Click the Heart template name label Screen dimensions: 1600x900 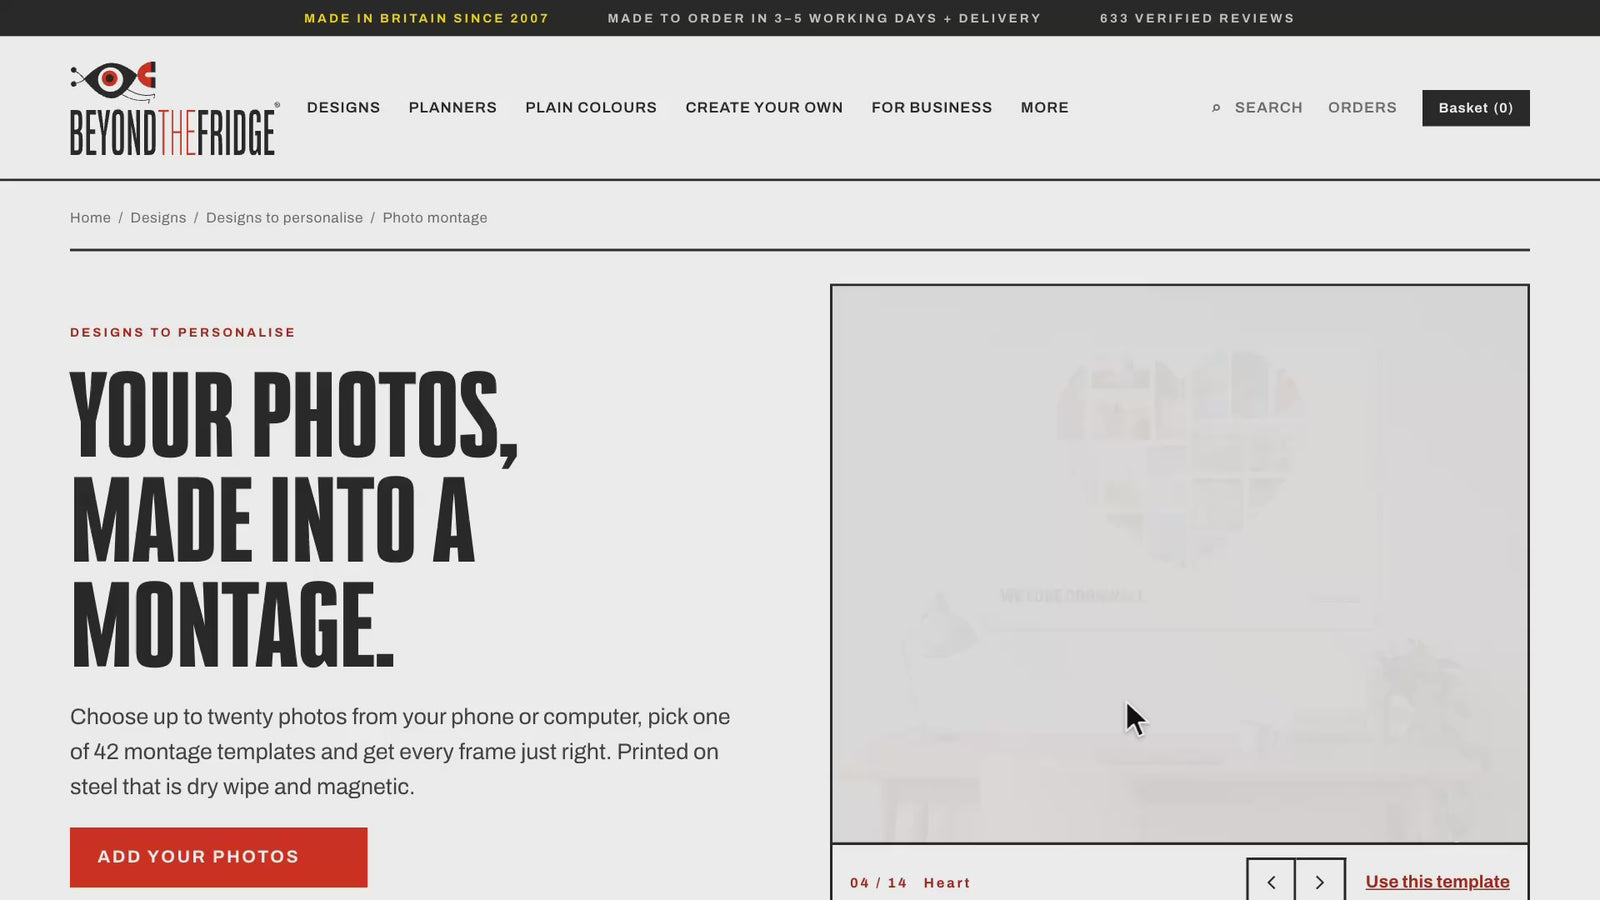pos(947,883)
